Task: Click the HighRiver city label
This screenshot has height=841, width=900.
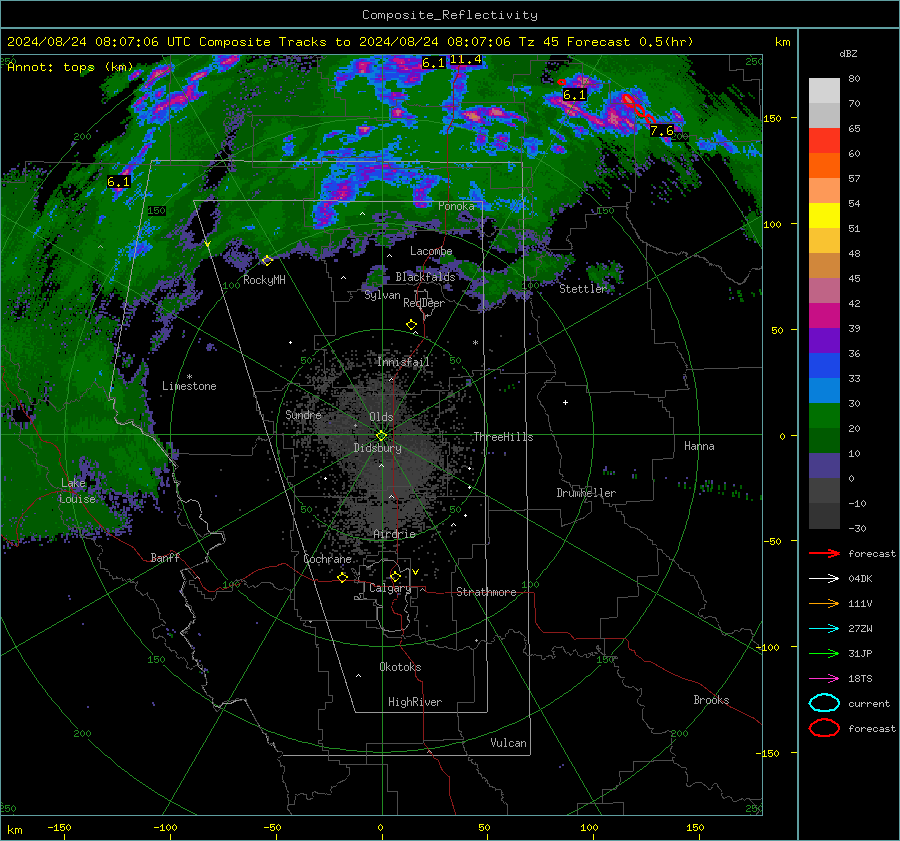Action: [415, 702]
